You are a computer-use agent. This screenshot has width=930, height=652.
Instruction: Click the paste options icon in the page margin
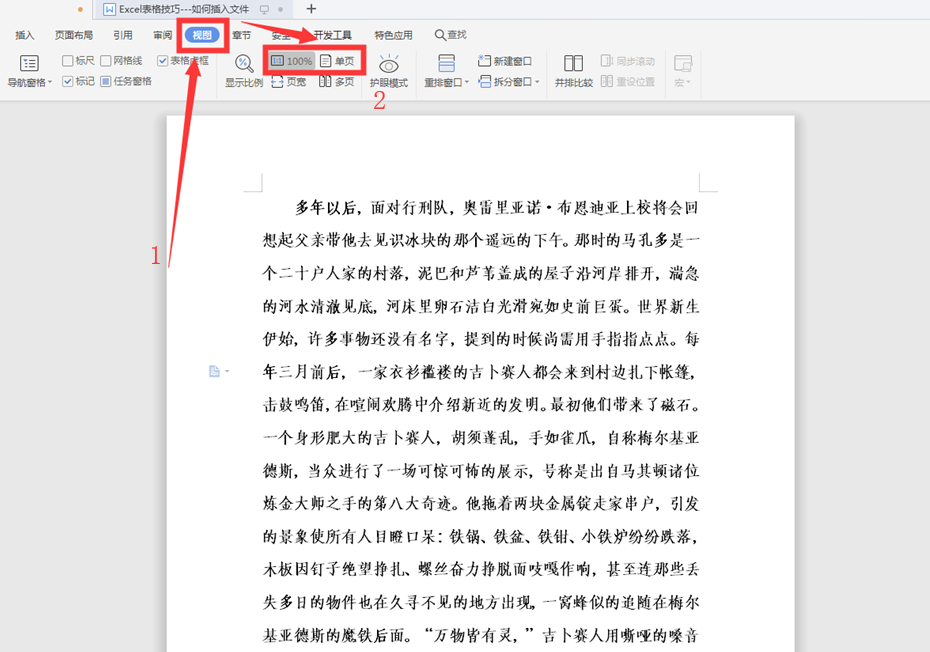[215, 371]
